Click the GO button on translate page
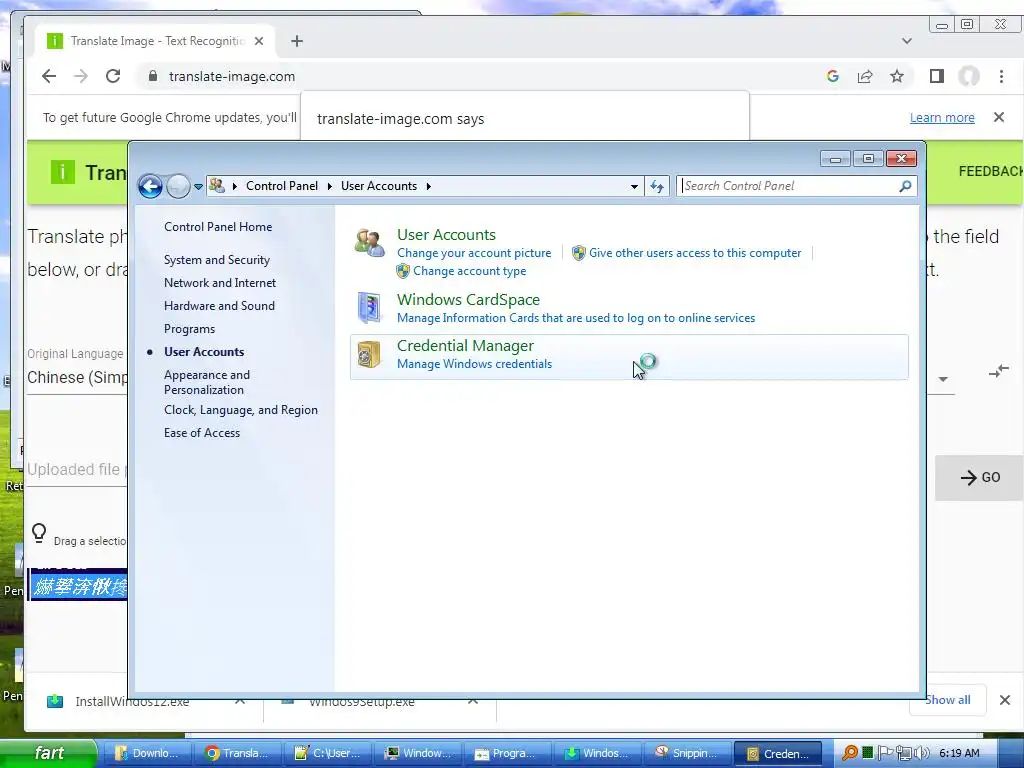1024x768 pixels. click(980, 477)
